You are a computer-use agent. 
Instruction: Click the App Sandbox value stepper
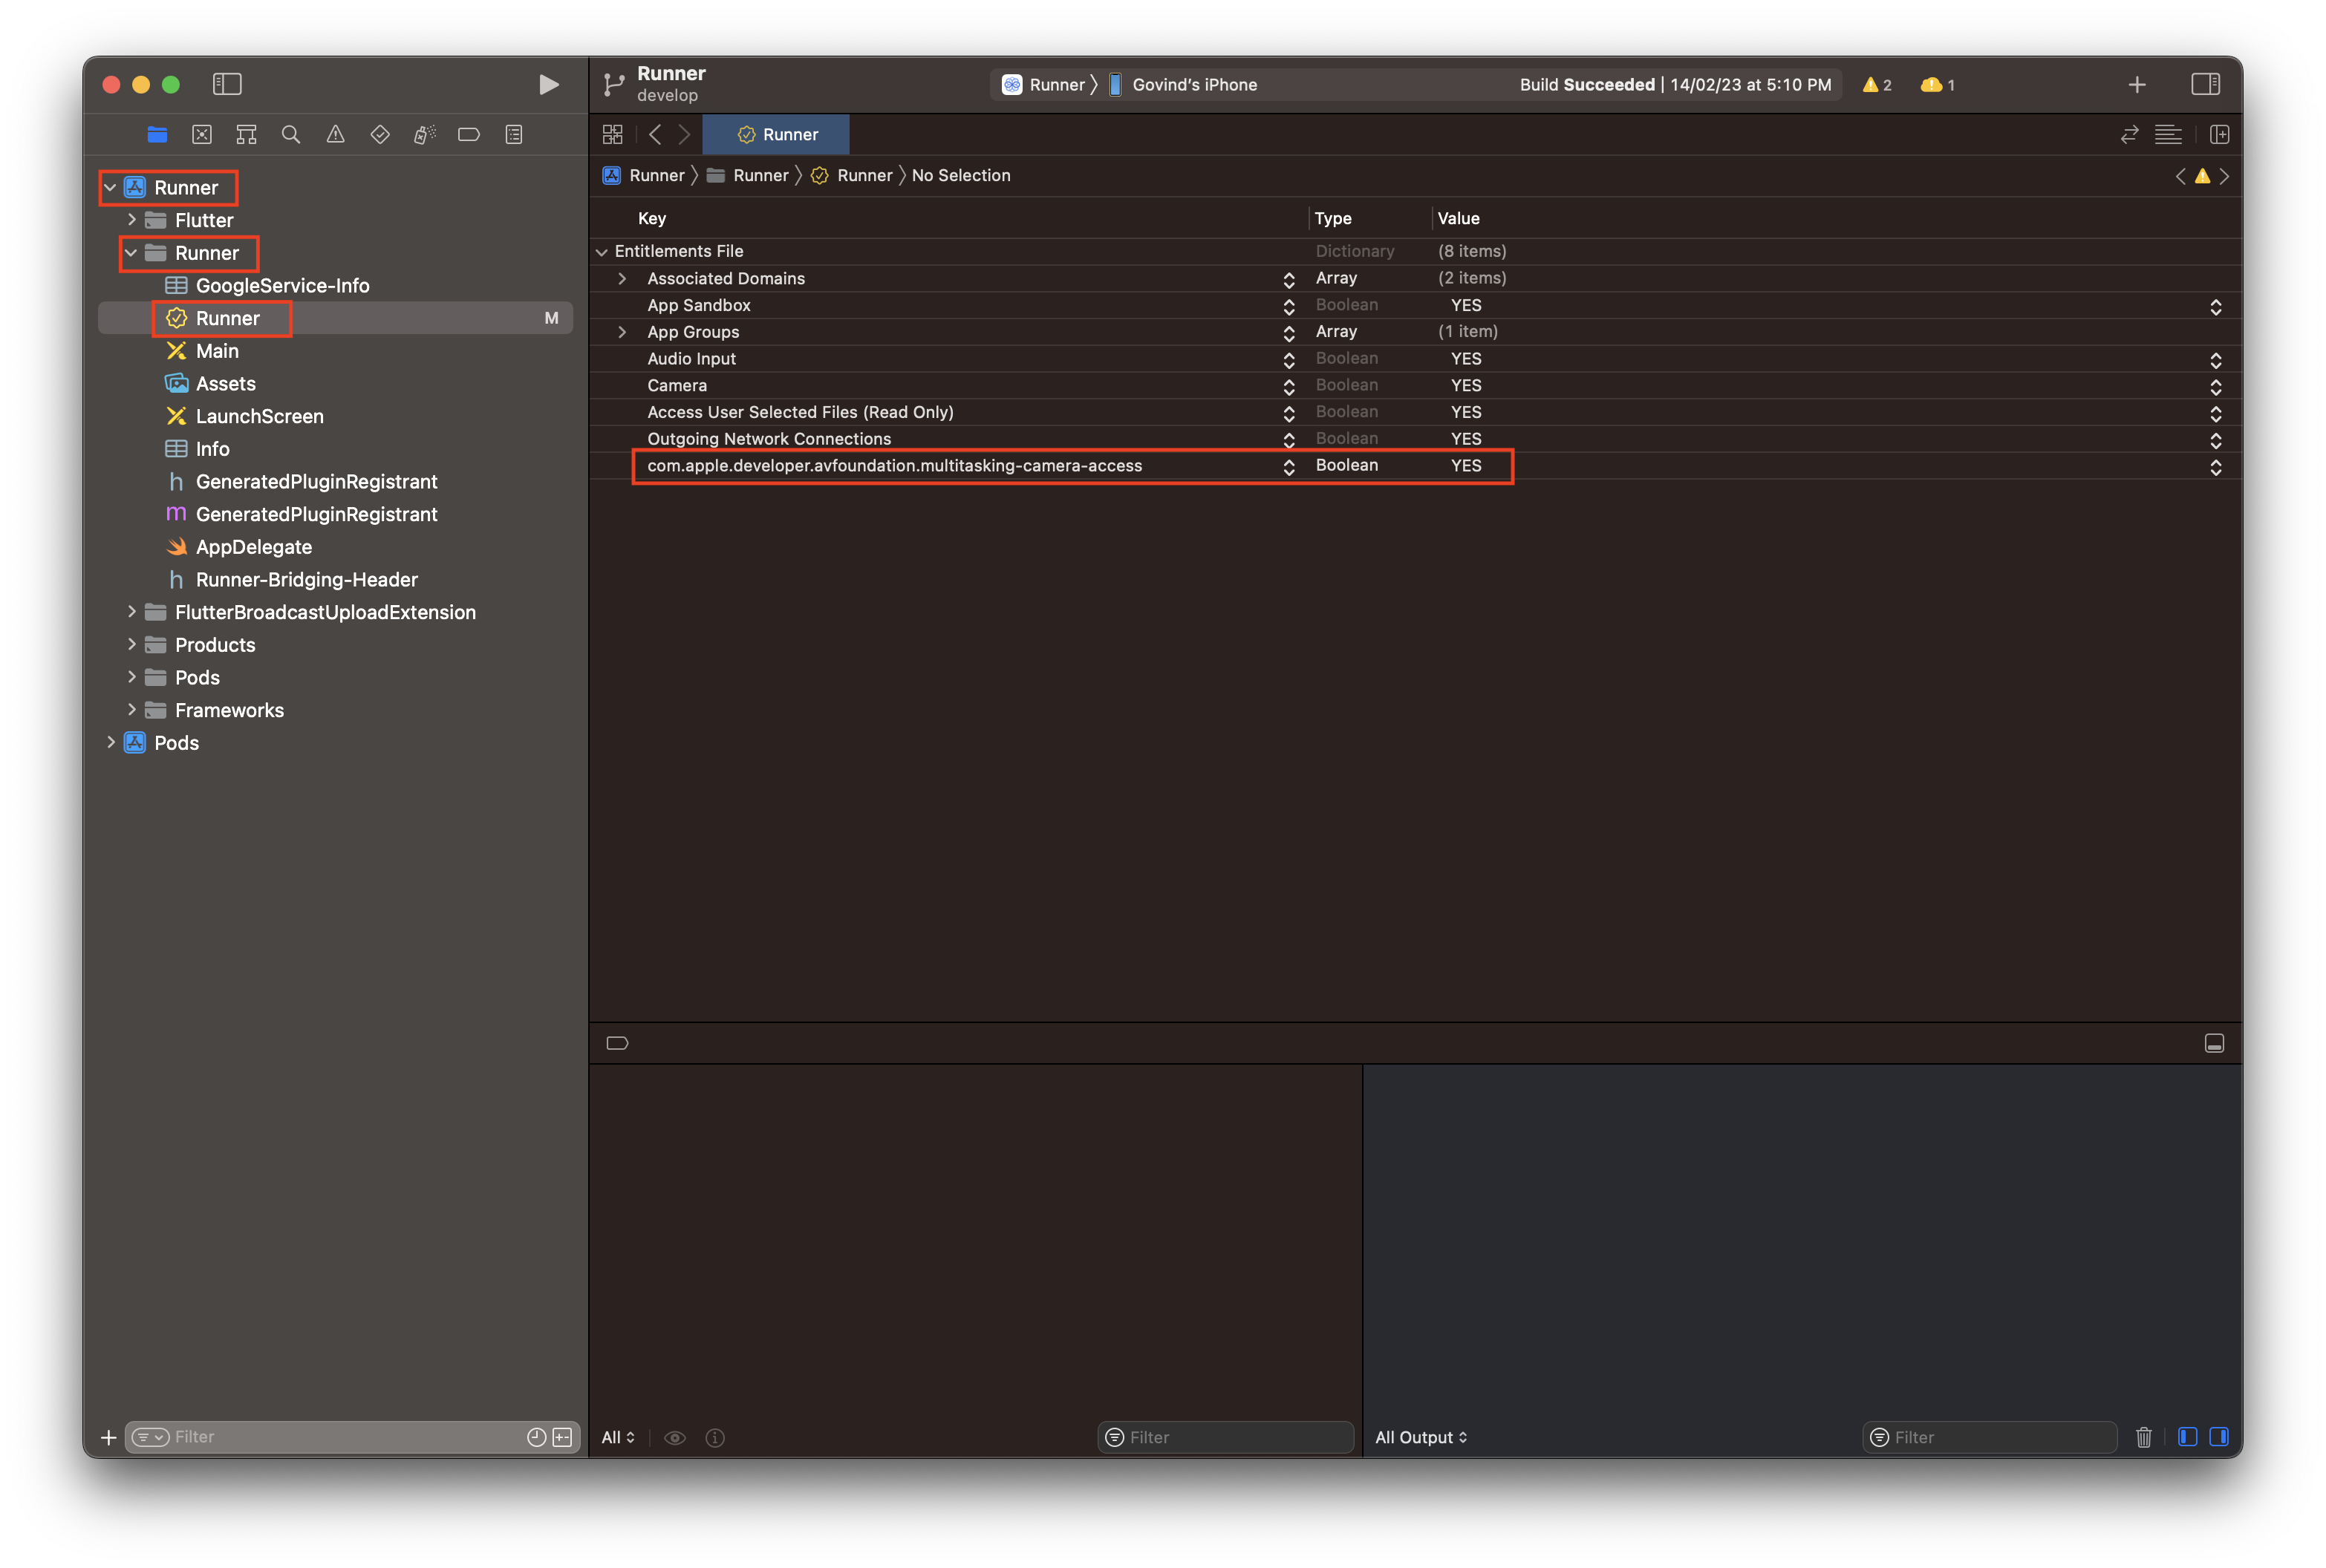2215,307
